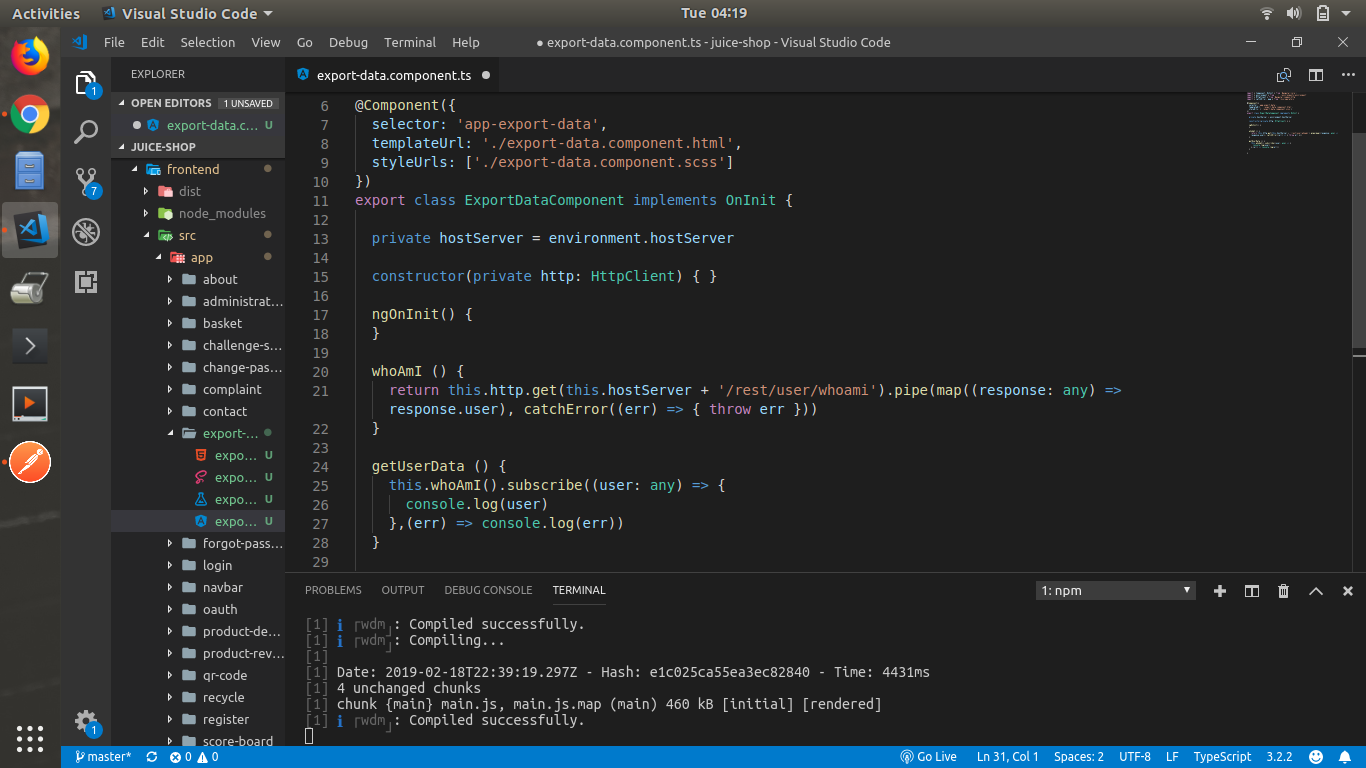The image size is (1366, 768).
Task: Open export-data.c... in OPEN EDITORS list
Action: pyautogui.click(x=197, y=125)
